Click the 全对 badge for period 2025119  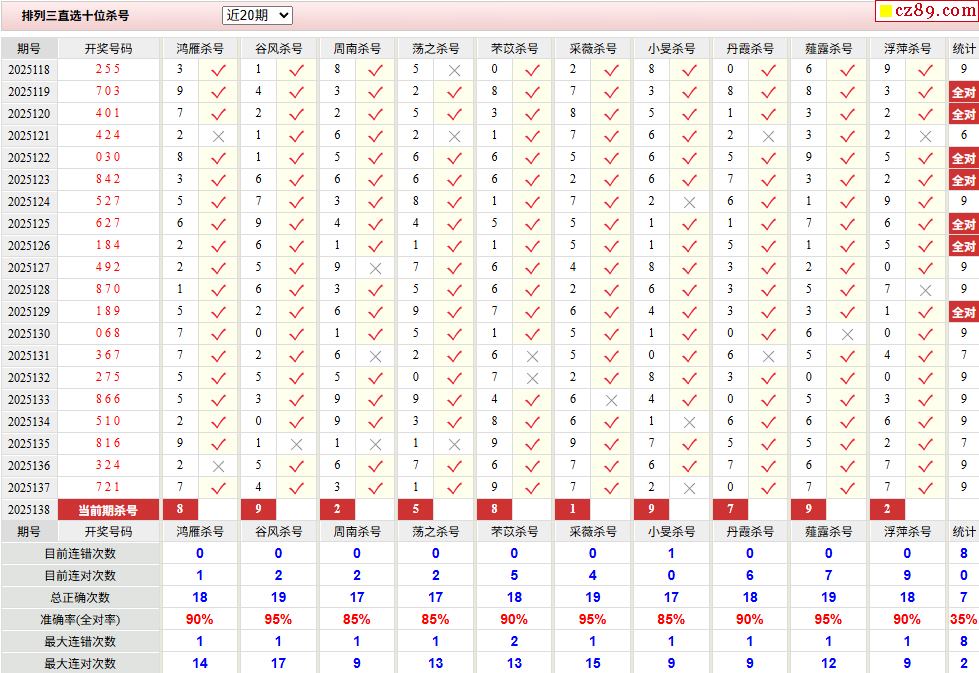point(963,92)
